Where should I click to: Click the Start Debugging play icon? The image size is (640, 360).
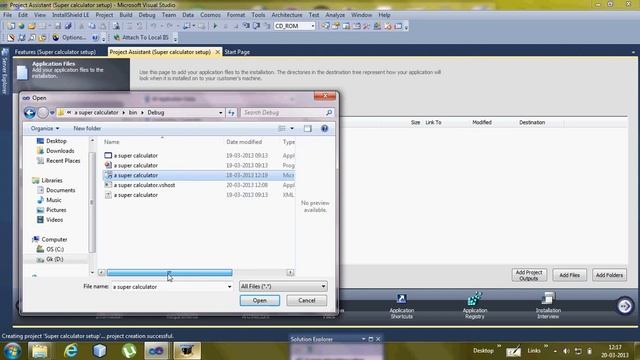click(215, 26)
